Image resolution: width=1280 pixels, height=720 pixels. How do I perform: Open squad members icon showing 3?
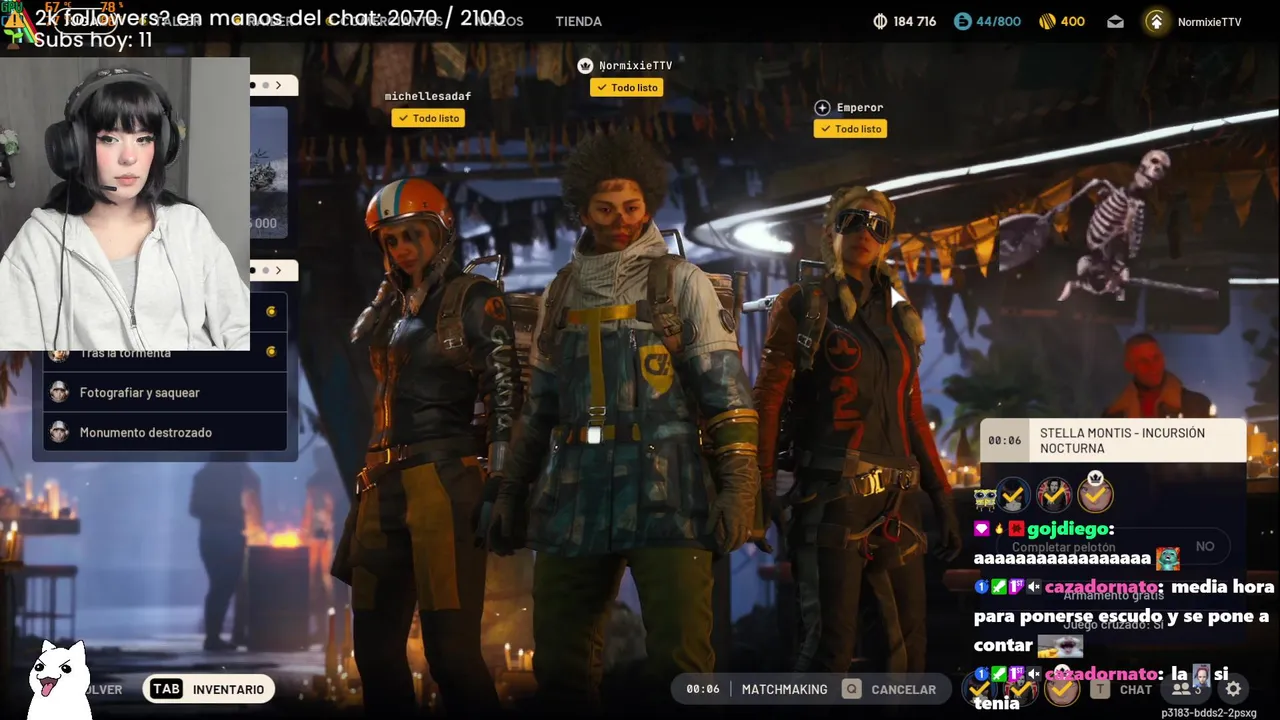point(1185,689)
